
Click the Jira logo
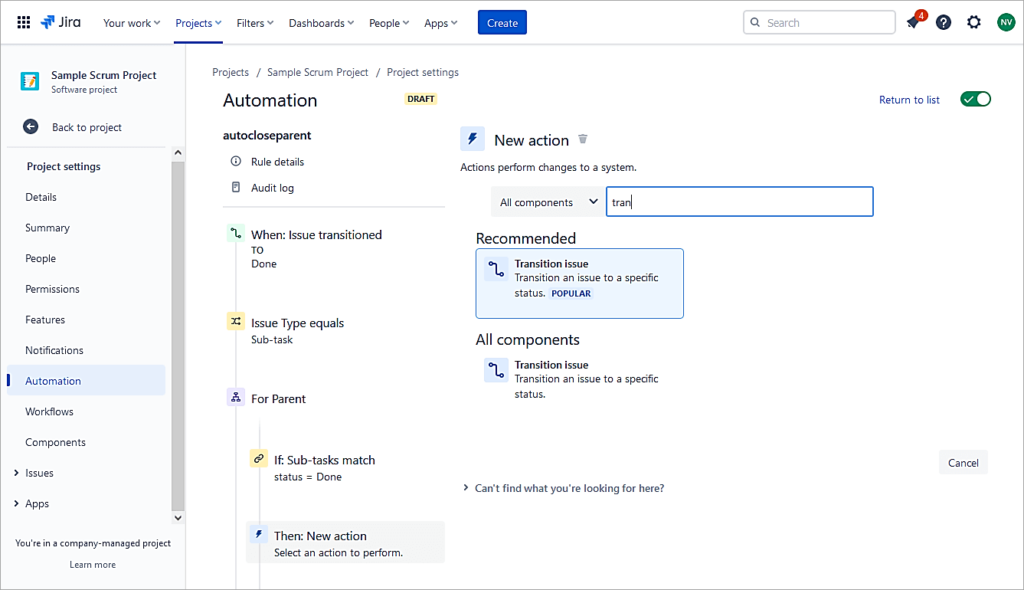coord(61,22)
